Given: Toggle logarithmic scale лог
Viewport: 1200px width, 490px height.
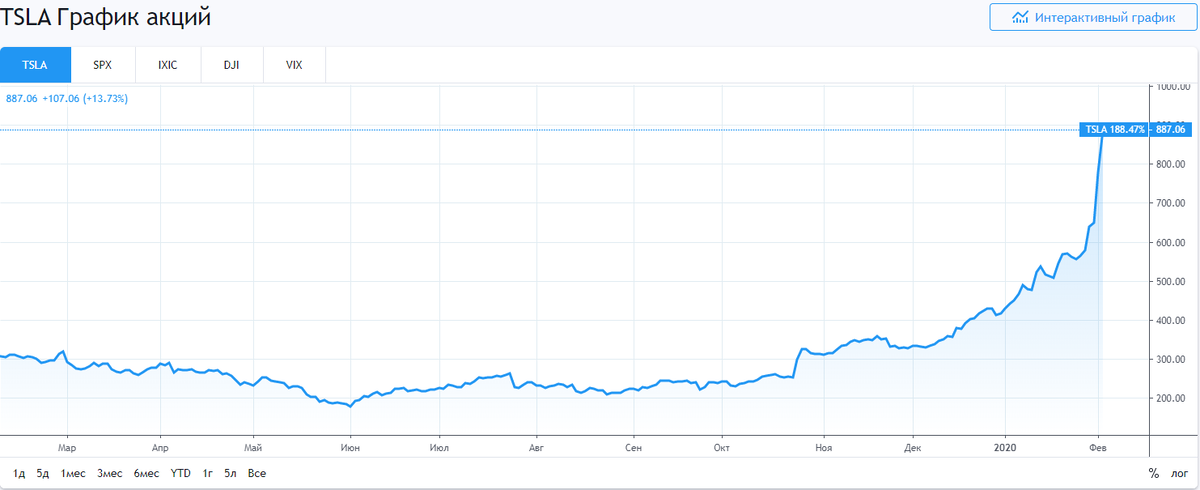Looking at the screenshot, I should tap(1180, 473).
